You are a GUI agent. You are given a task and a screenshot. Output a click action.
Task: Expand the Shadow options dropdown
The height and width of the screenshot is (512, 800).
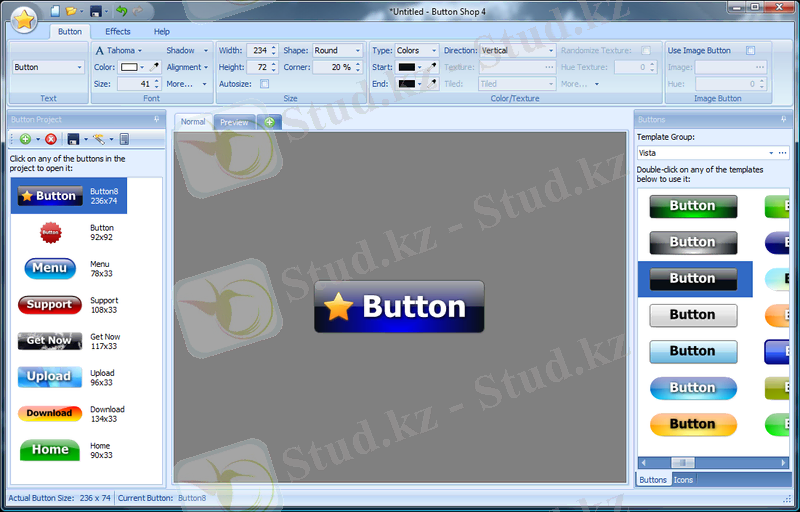(206, 50)
